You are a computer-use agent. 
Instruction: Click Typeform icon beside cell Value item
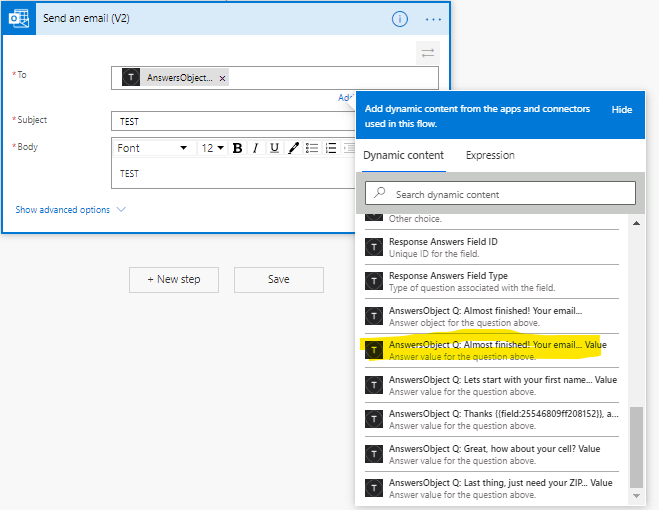[x=374, y=454]
